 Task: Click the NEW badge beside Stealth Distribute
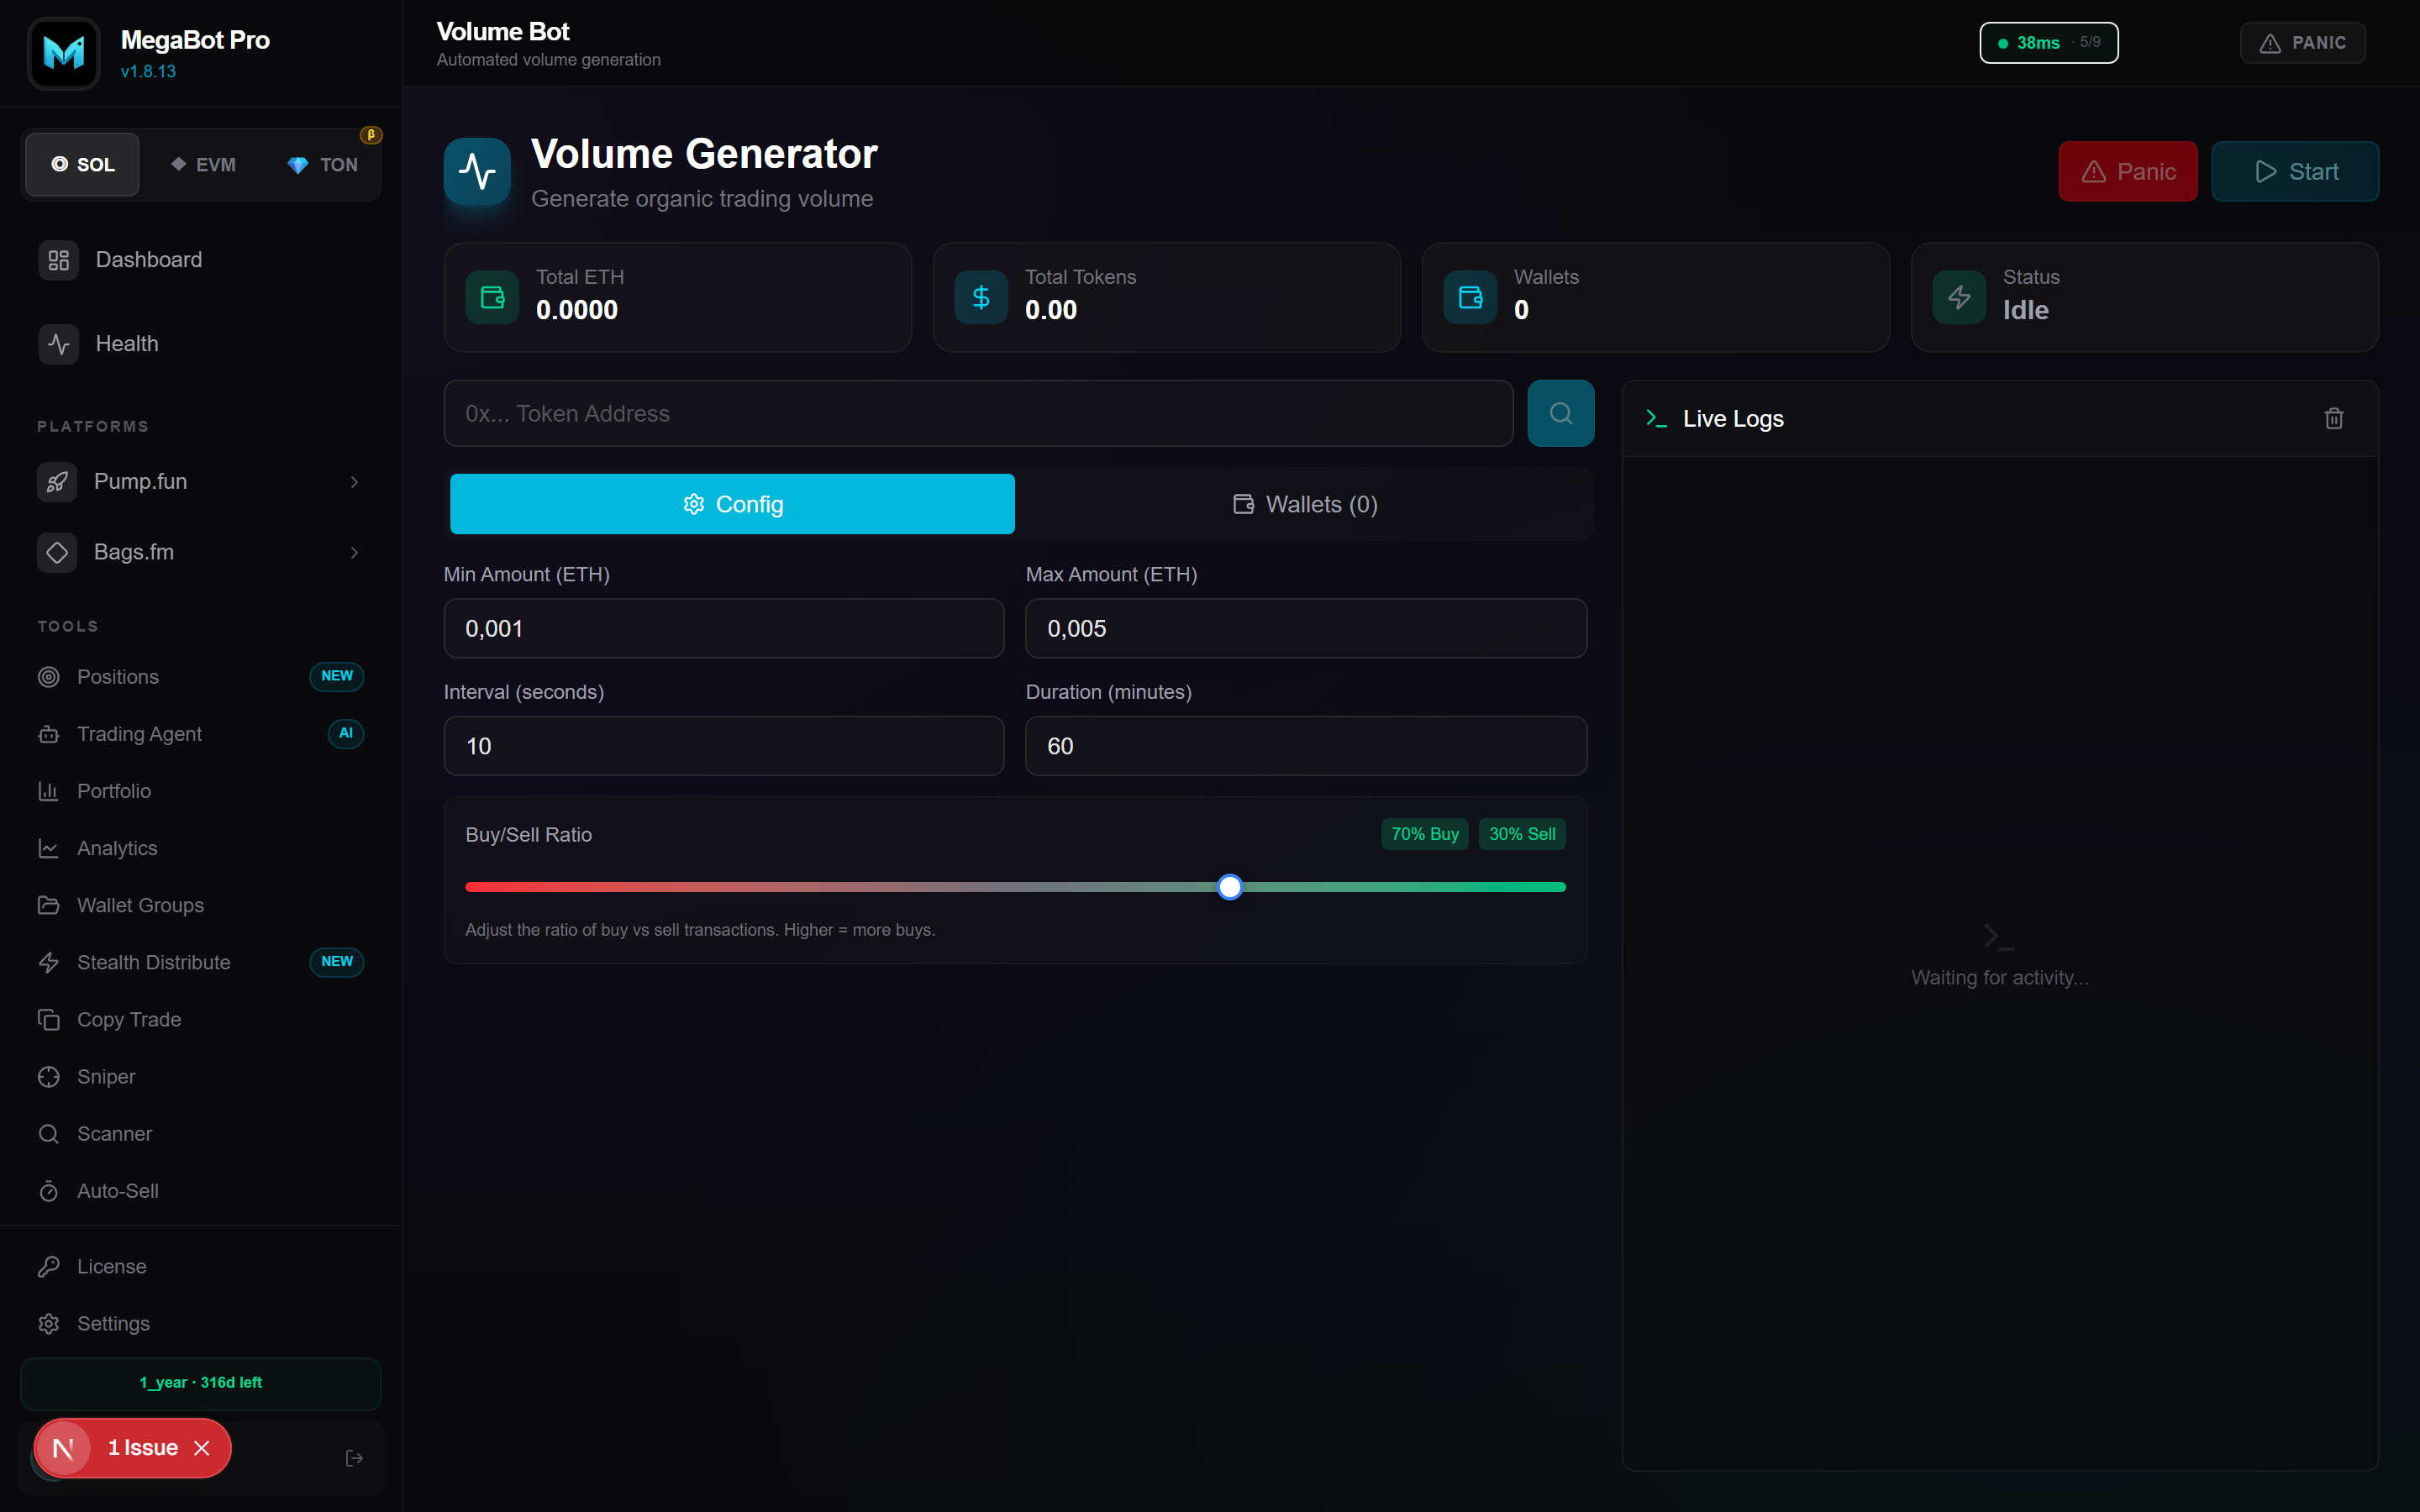pyautogui.click(x=337, y=962)
